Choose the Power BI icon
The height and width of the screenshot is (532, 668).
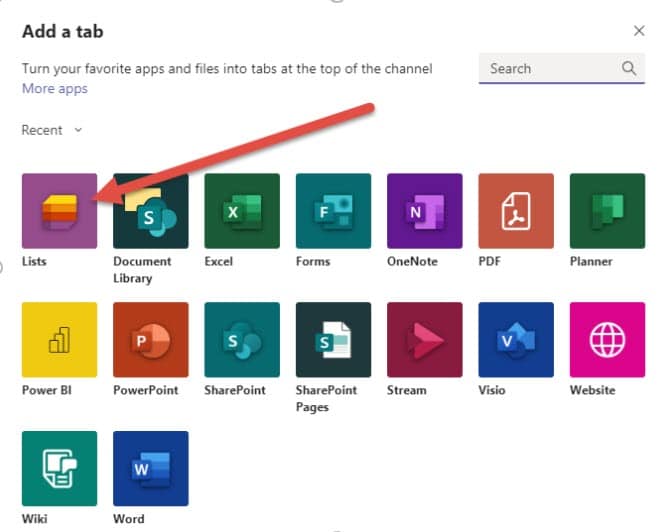[x=60, y=339]
